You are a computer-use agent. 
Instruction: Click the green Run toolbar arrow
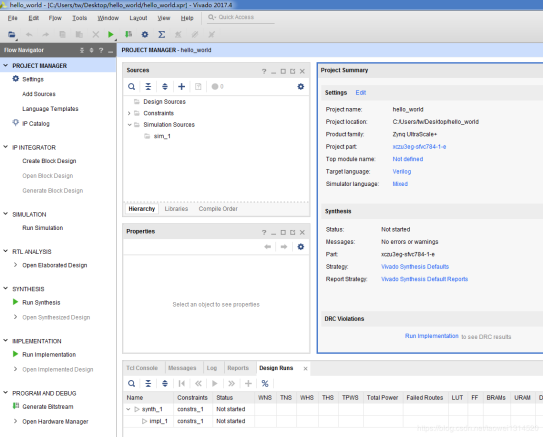click(111, 34)
